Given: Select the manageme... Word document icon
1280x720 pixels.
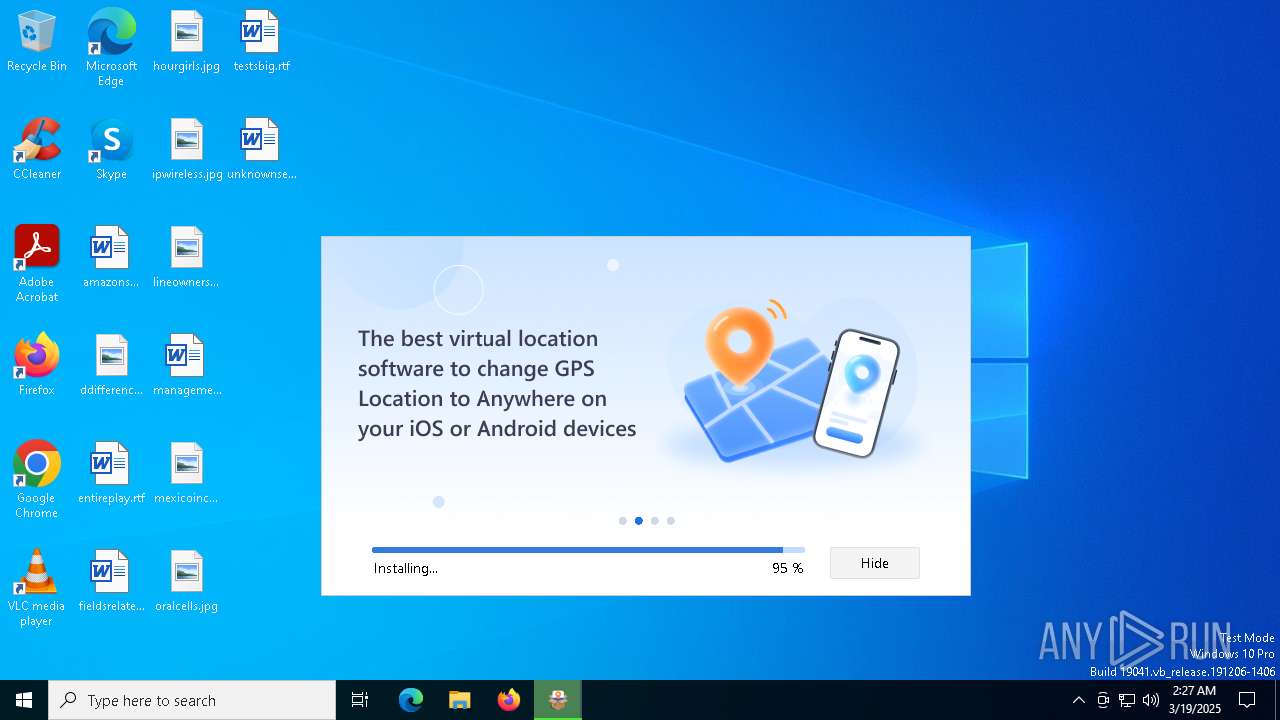Looking at the screenshot, I should (187, 366).
